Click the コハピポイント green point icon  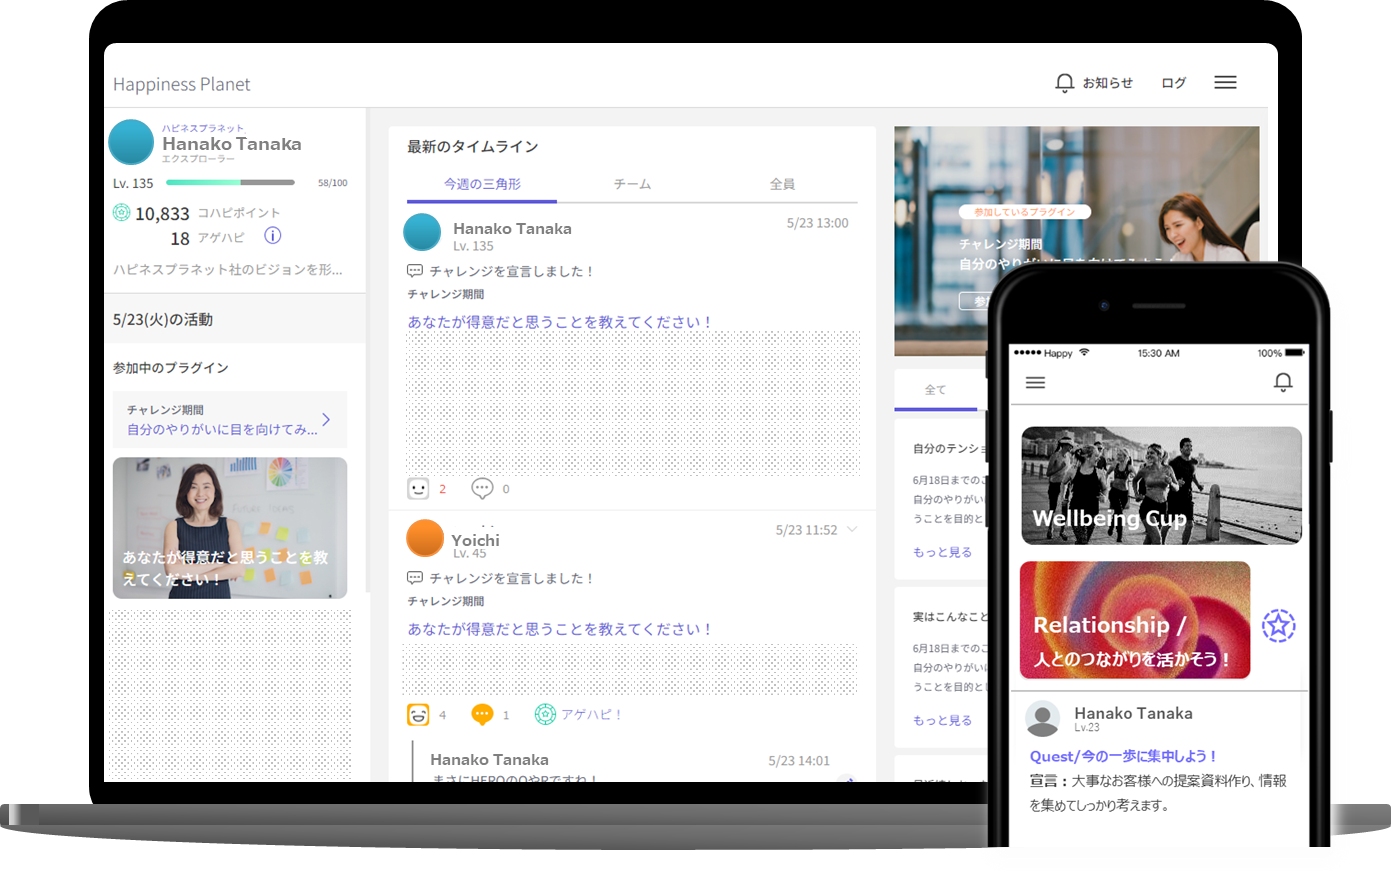pyautogui.click(x=121, y=212)
